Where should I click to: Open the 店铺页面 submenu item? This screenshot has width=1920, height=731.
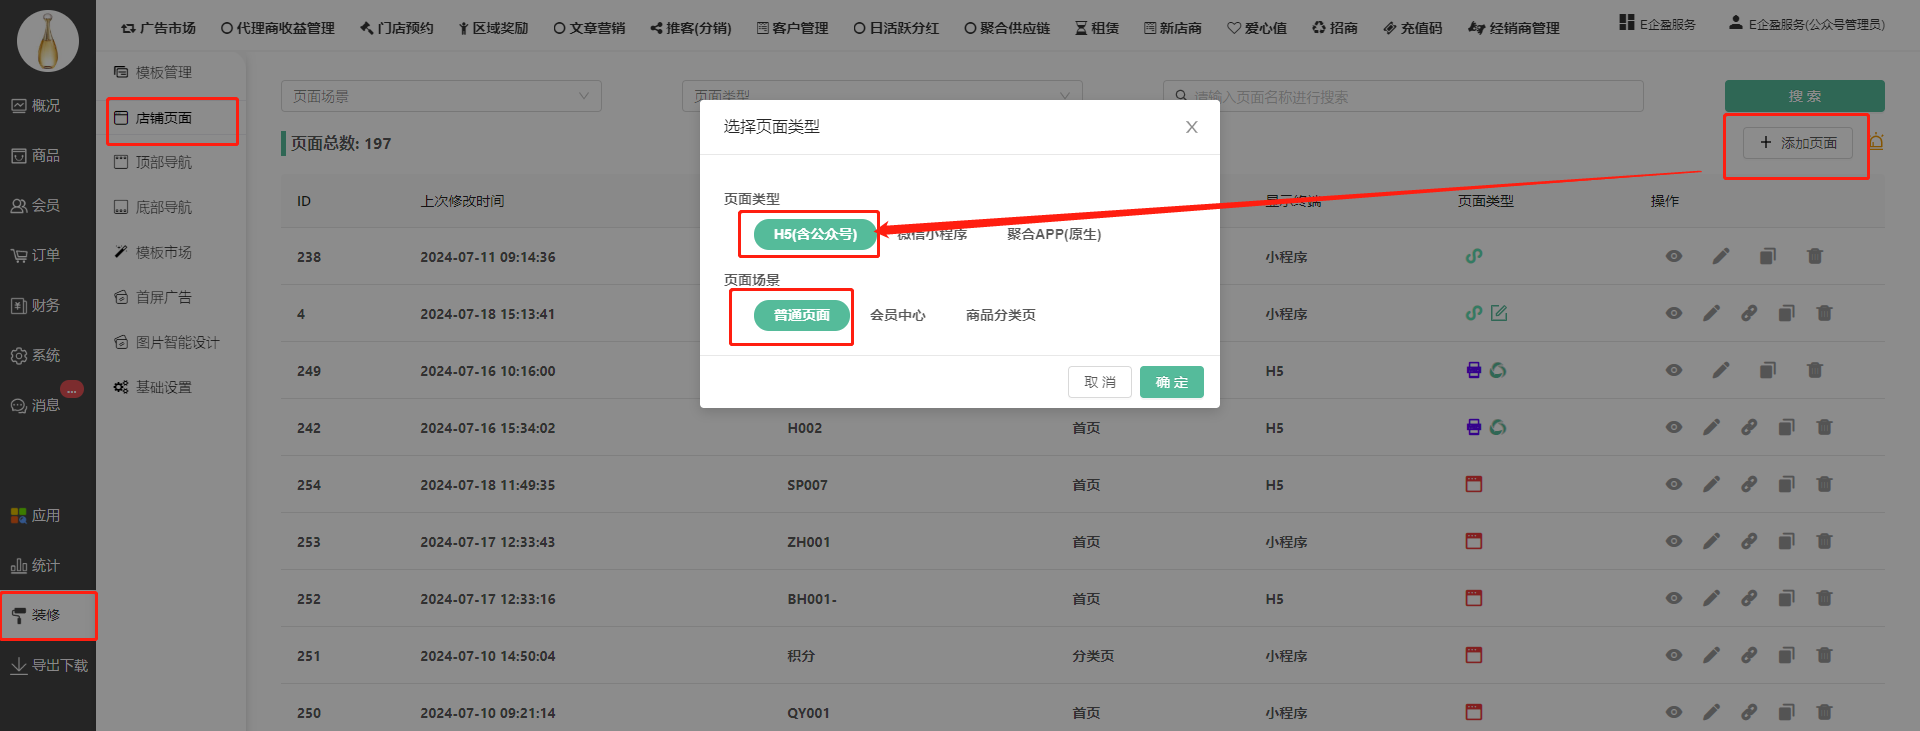click(x=164, y=118)
